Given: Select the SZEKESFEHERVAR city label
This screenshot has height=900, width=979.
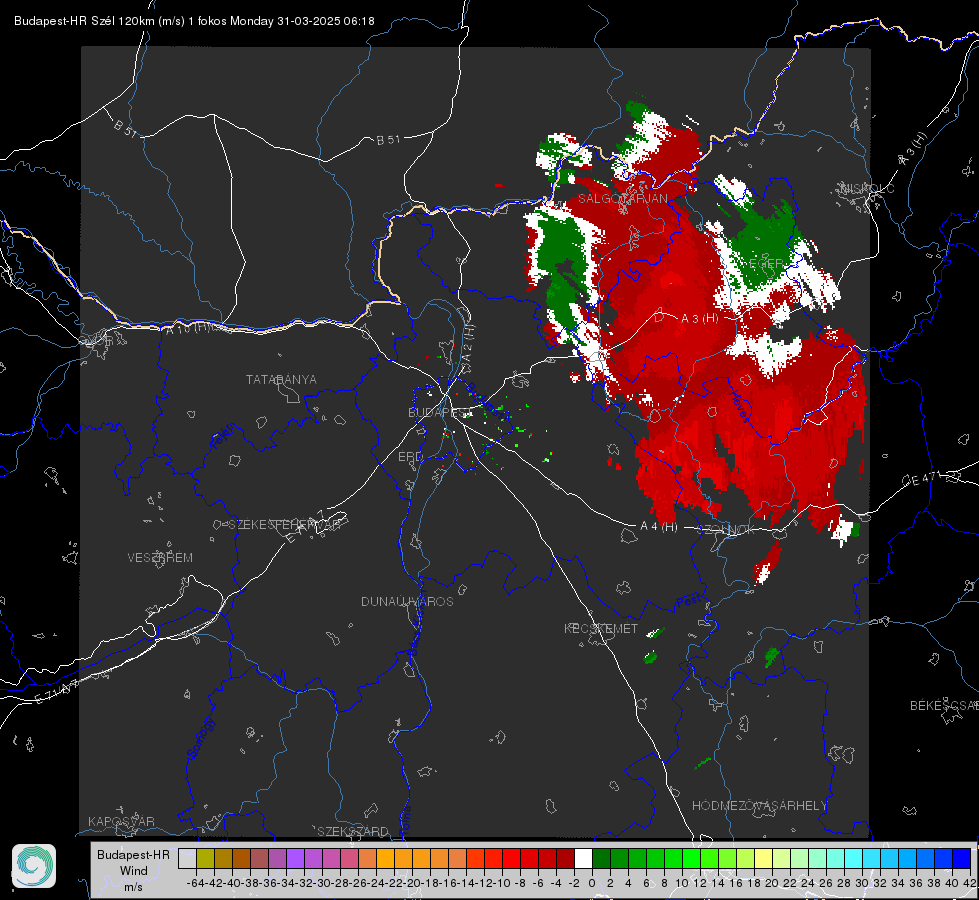Looking at the screenshot, I should pyautogui.click(x=284, y=525).
